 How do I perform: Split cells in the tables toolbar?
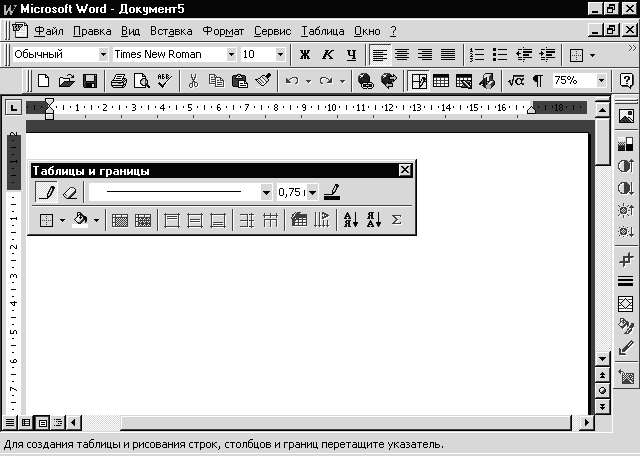pos(143,220)
